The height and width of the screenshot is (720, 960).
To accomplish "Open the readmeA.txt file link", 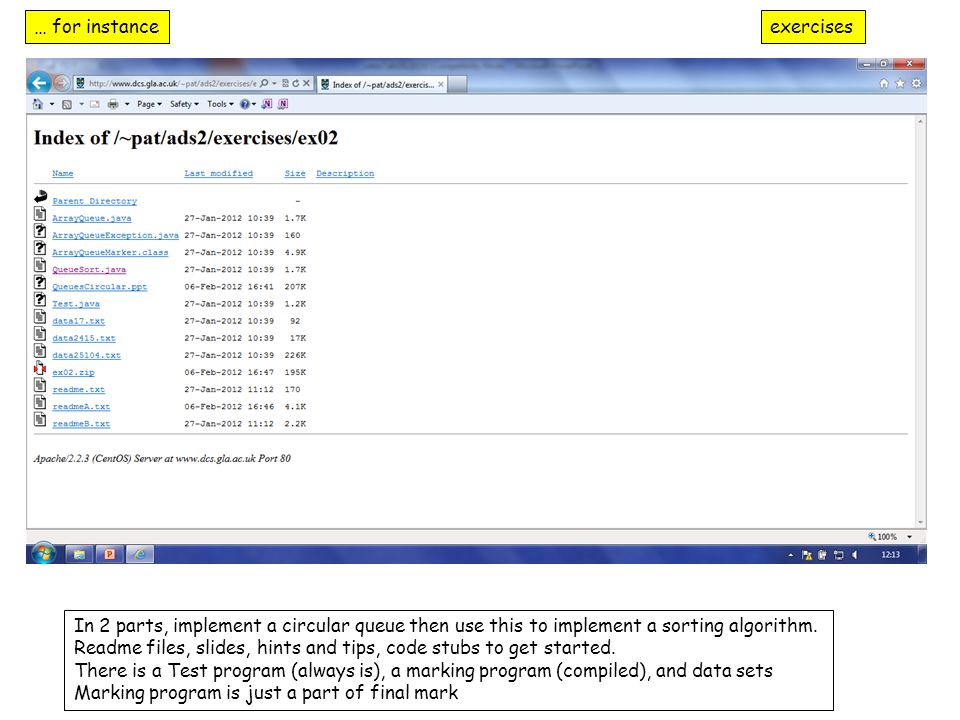I will (81, 407).
